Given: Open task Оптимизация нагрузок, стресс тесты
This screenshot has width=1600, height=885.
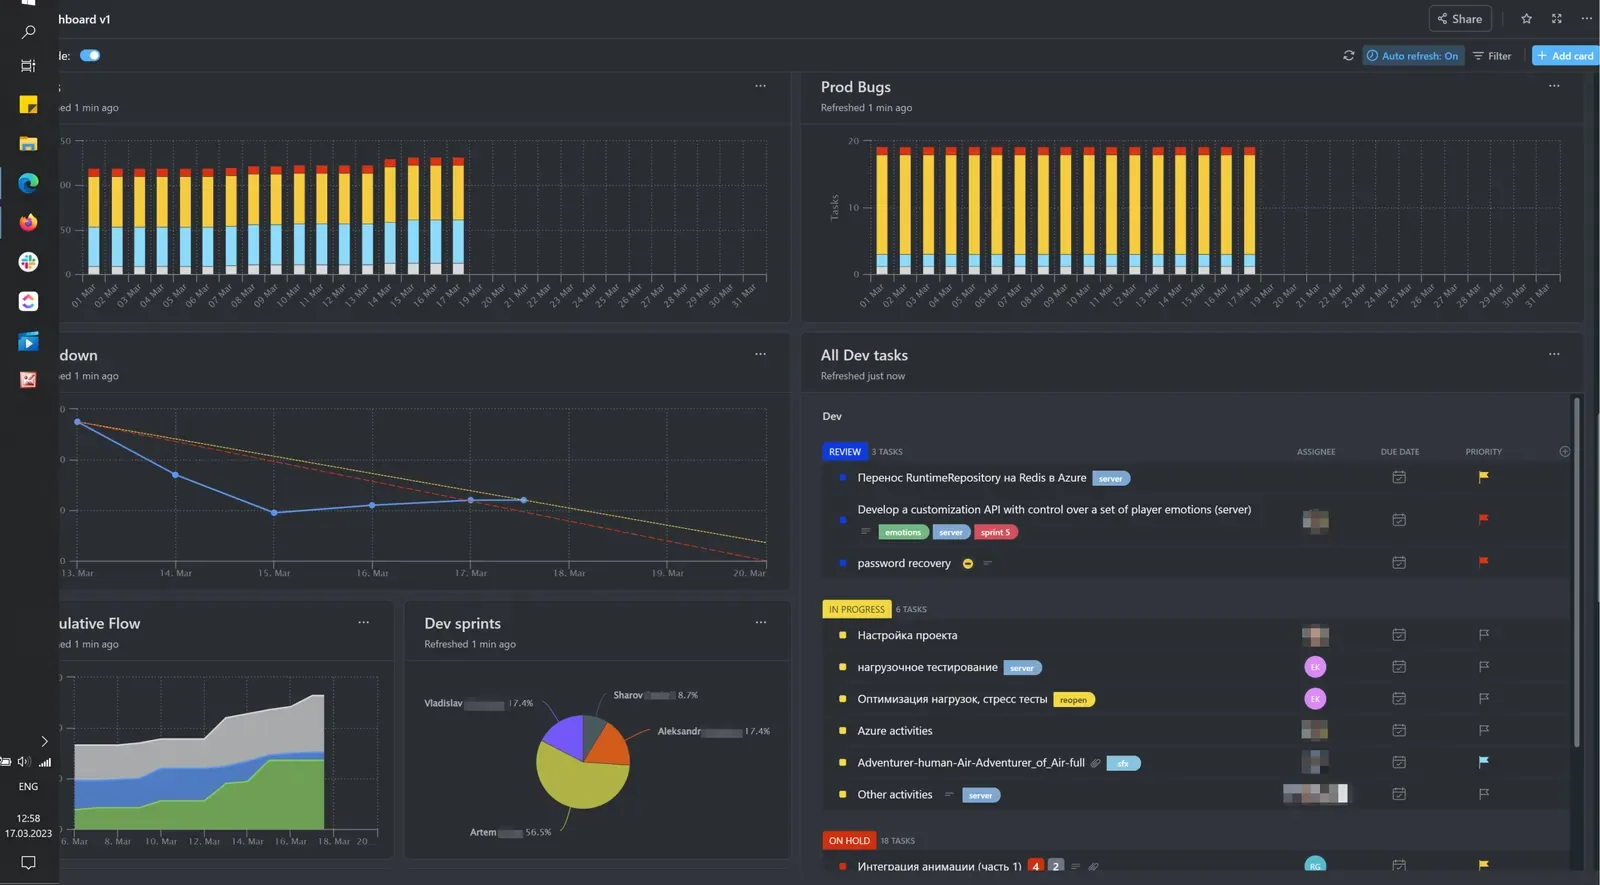Looking at the screenshot, I should 952,699.
